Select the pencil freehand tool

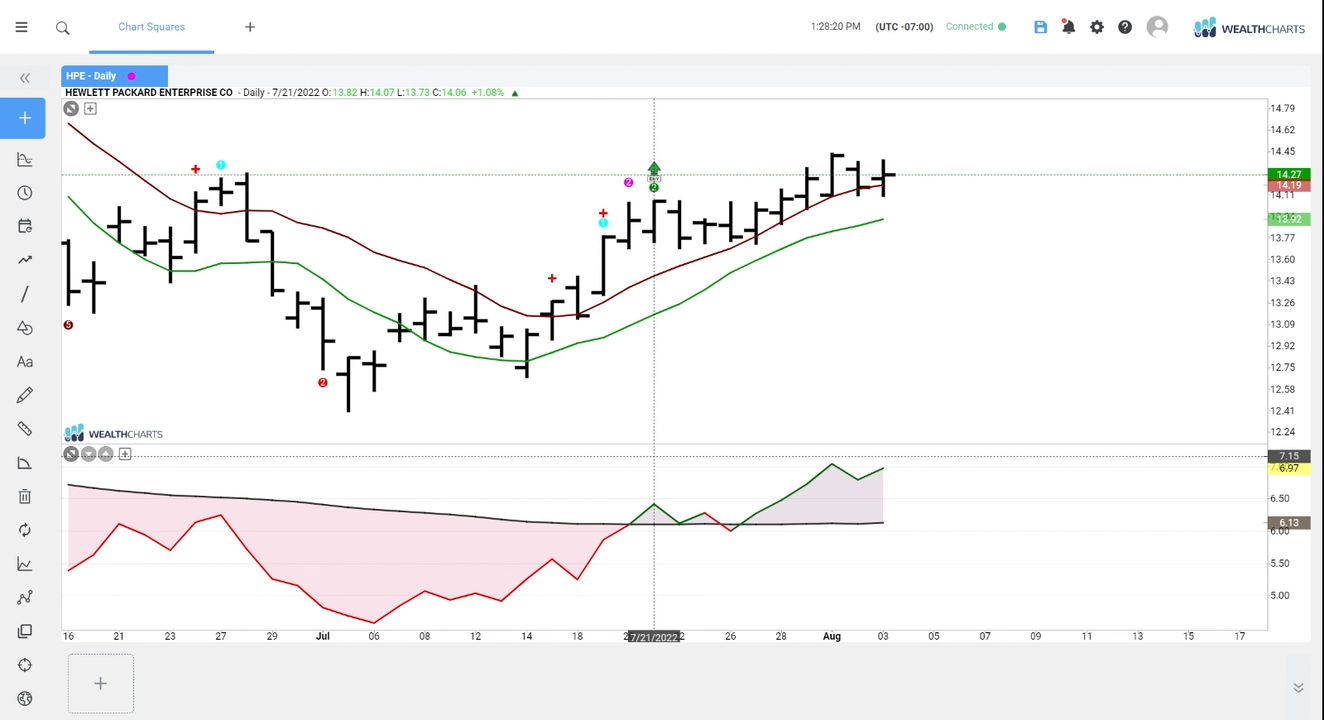coord(25,395)
